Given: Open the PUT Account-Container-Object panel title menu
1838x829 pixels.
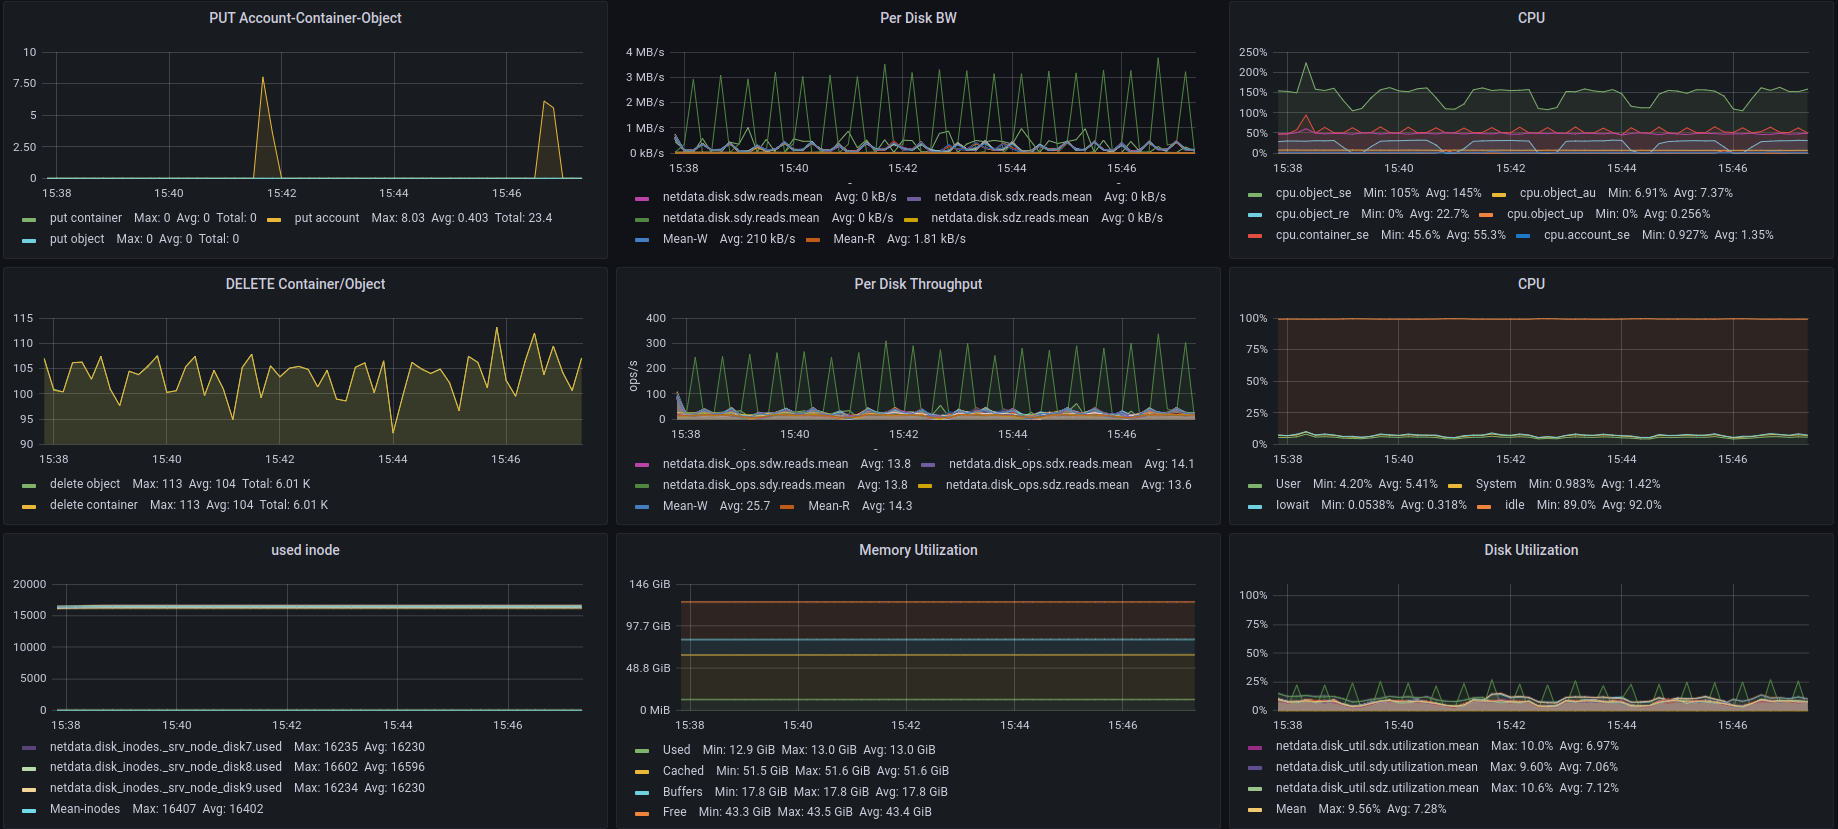Looking at the screenshot, I should click(x=305, y=18).
